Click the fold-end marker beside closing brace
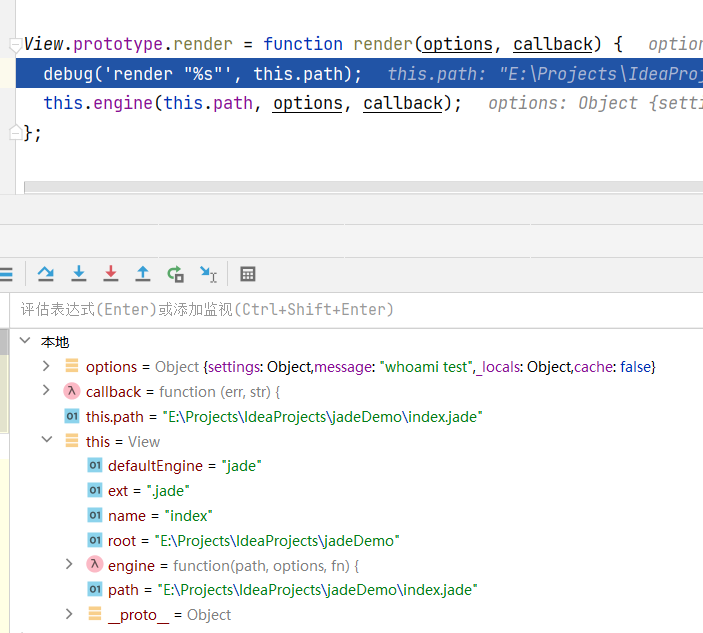 pos(16,133)
